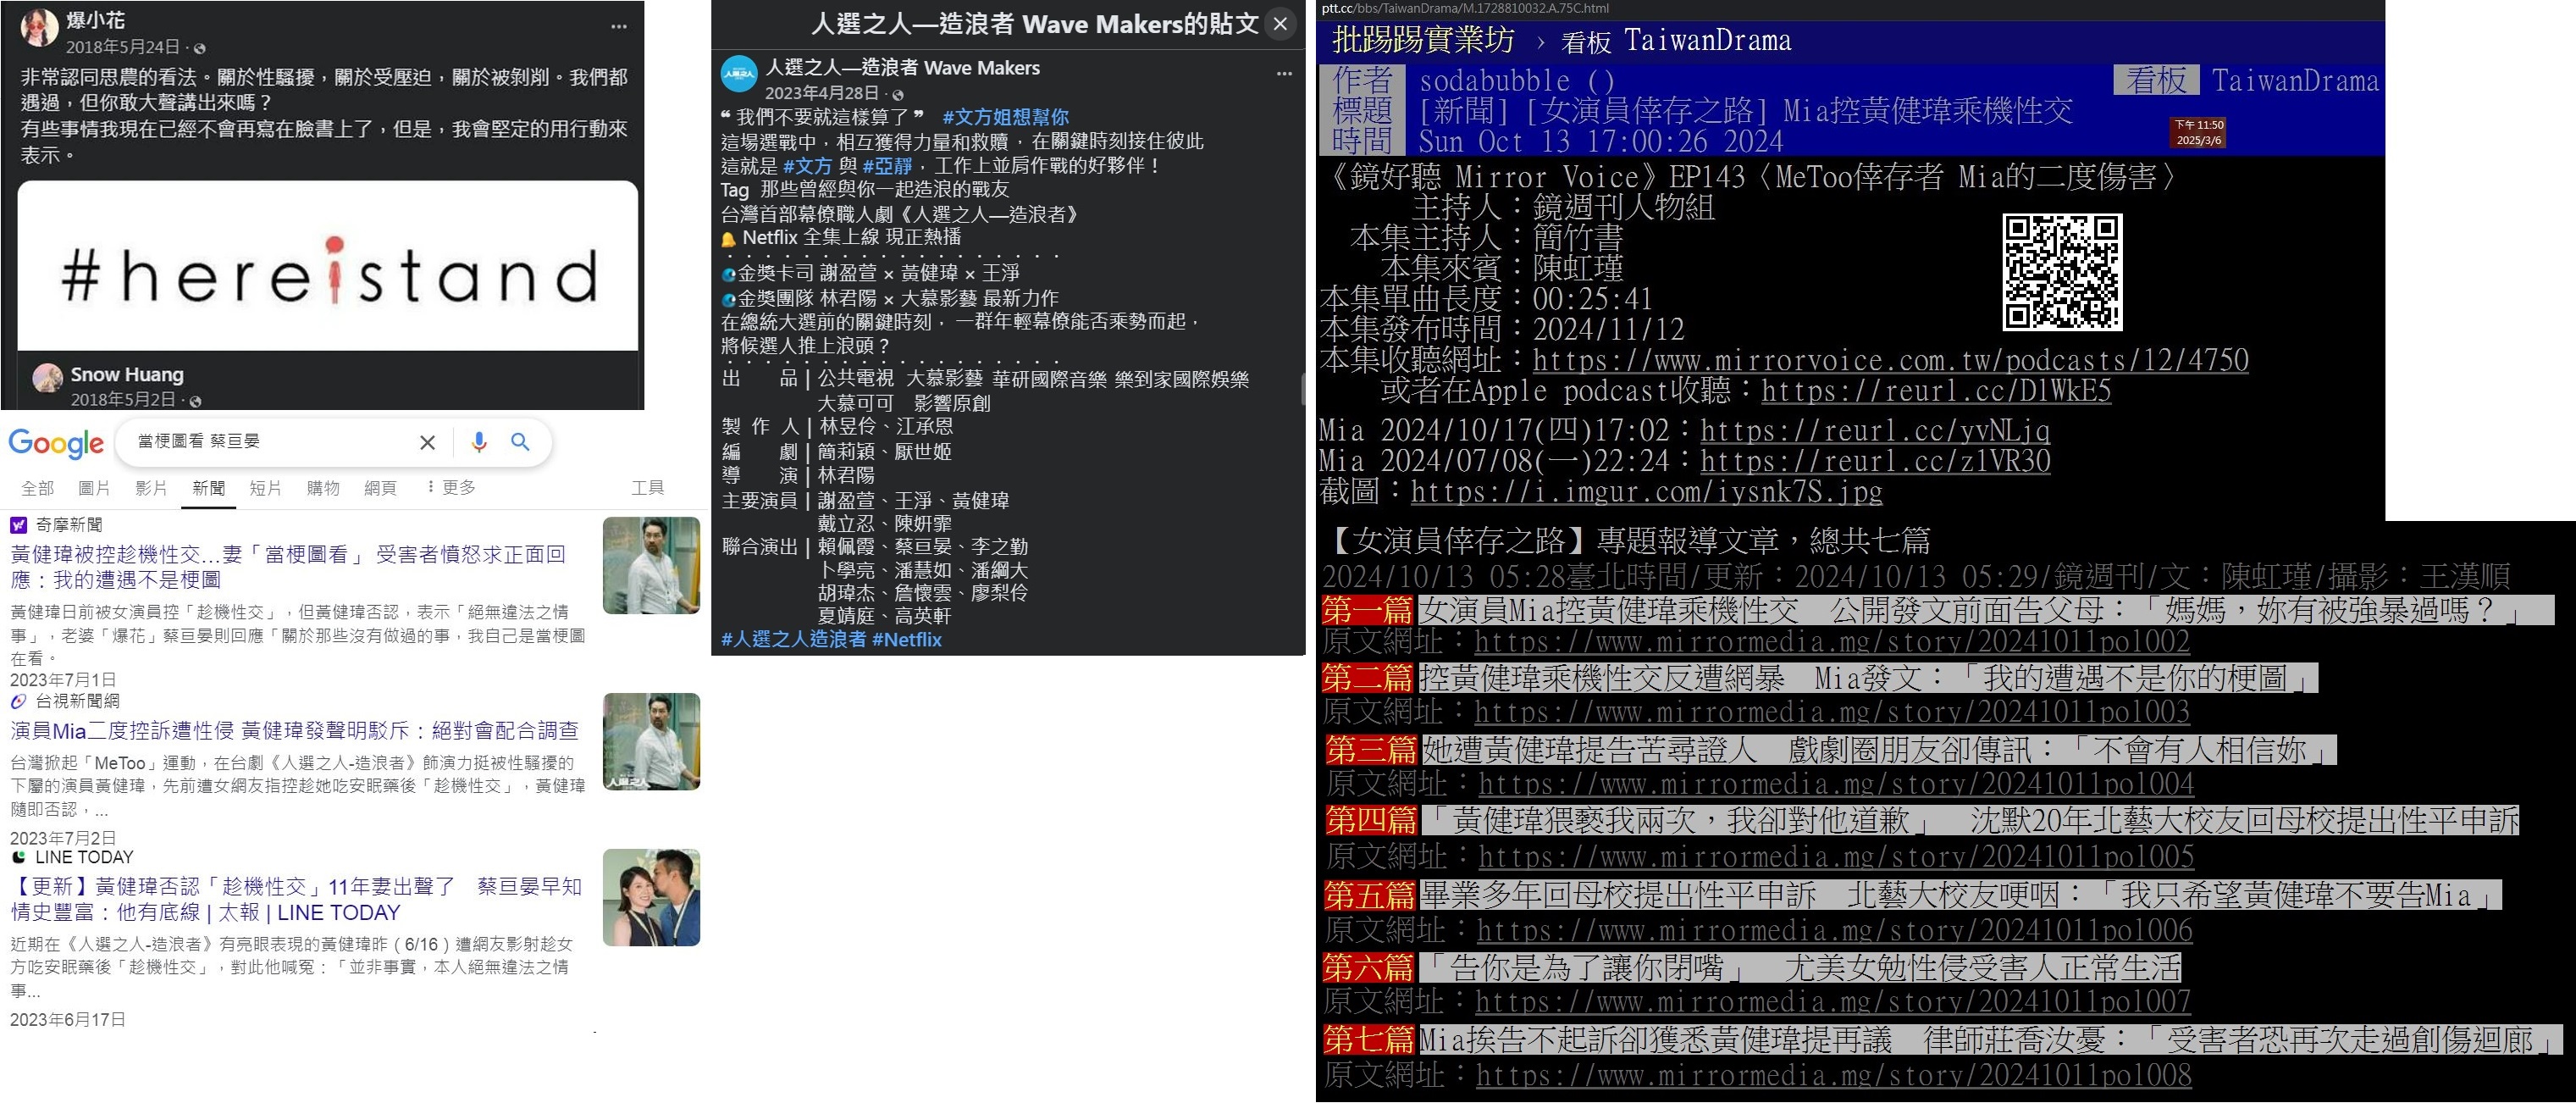Select the 新聞 results tab
This screenshot has width=2576, height=1103.
209,488
